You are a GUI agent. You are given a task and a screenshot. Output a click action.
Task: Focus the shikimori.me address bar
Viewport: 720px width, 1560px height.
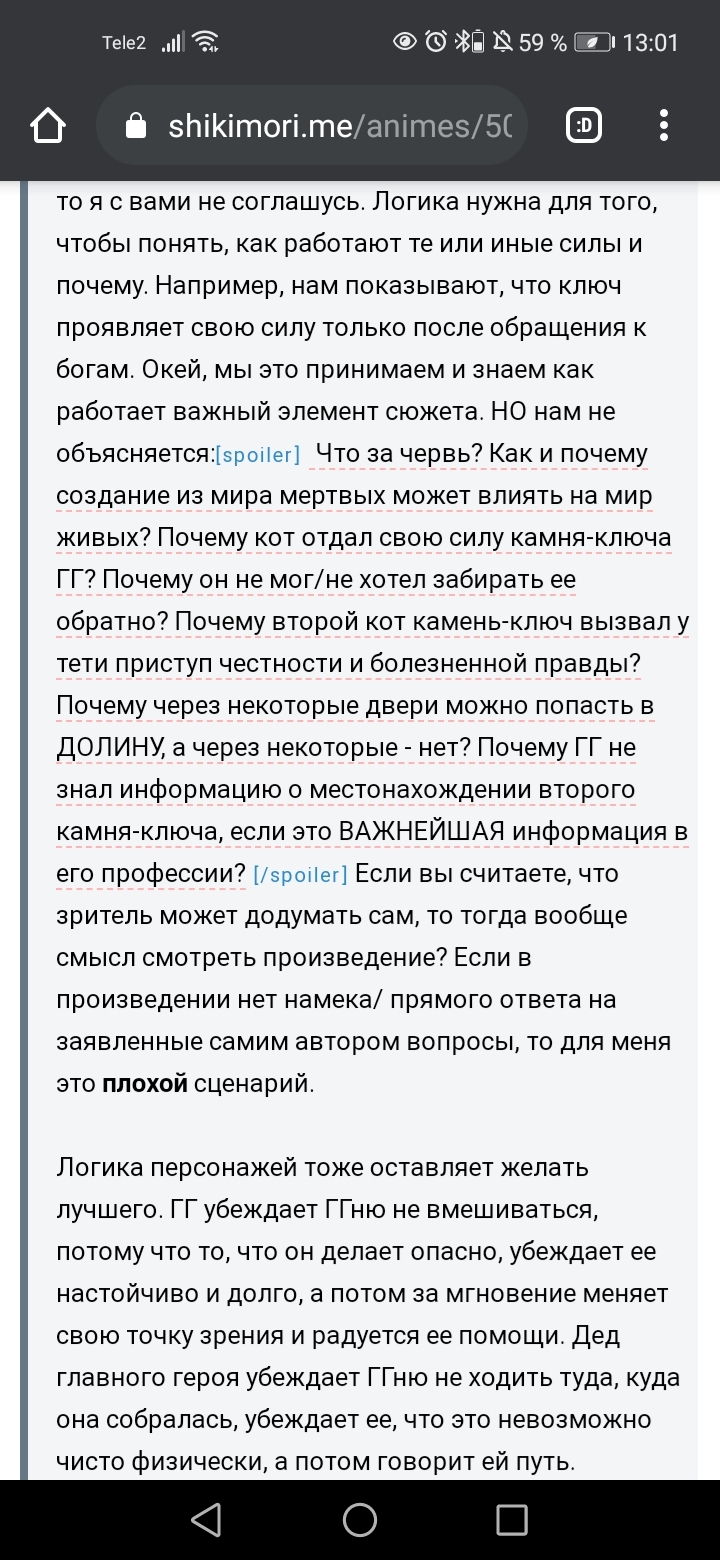[340, 126]
